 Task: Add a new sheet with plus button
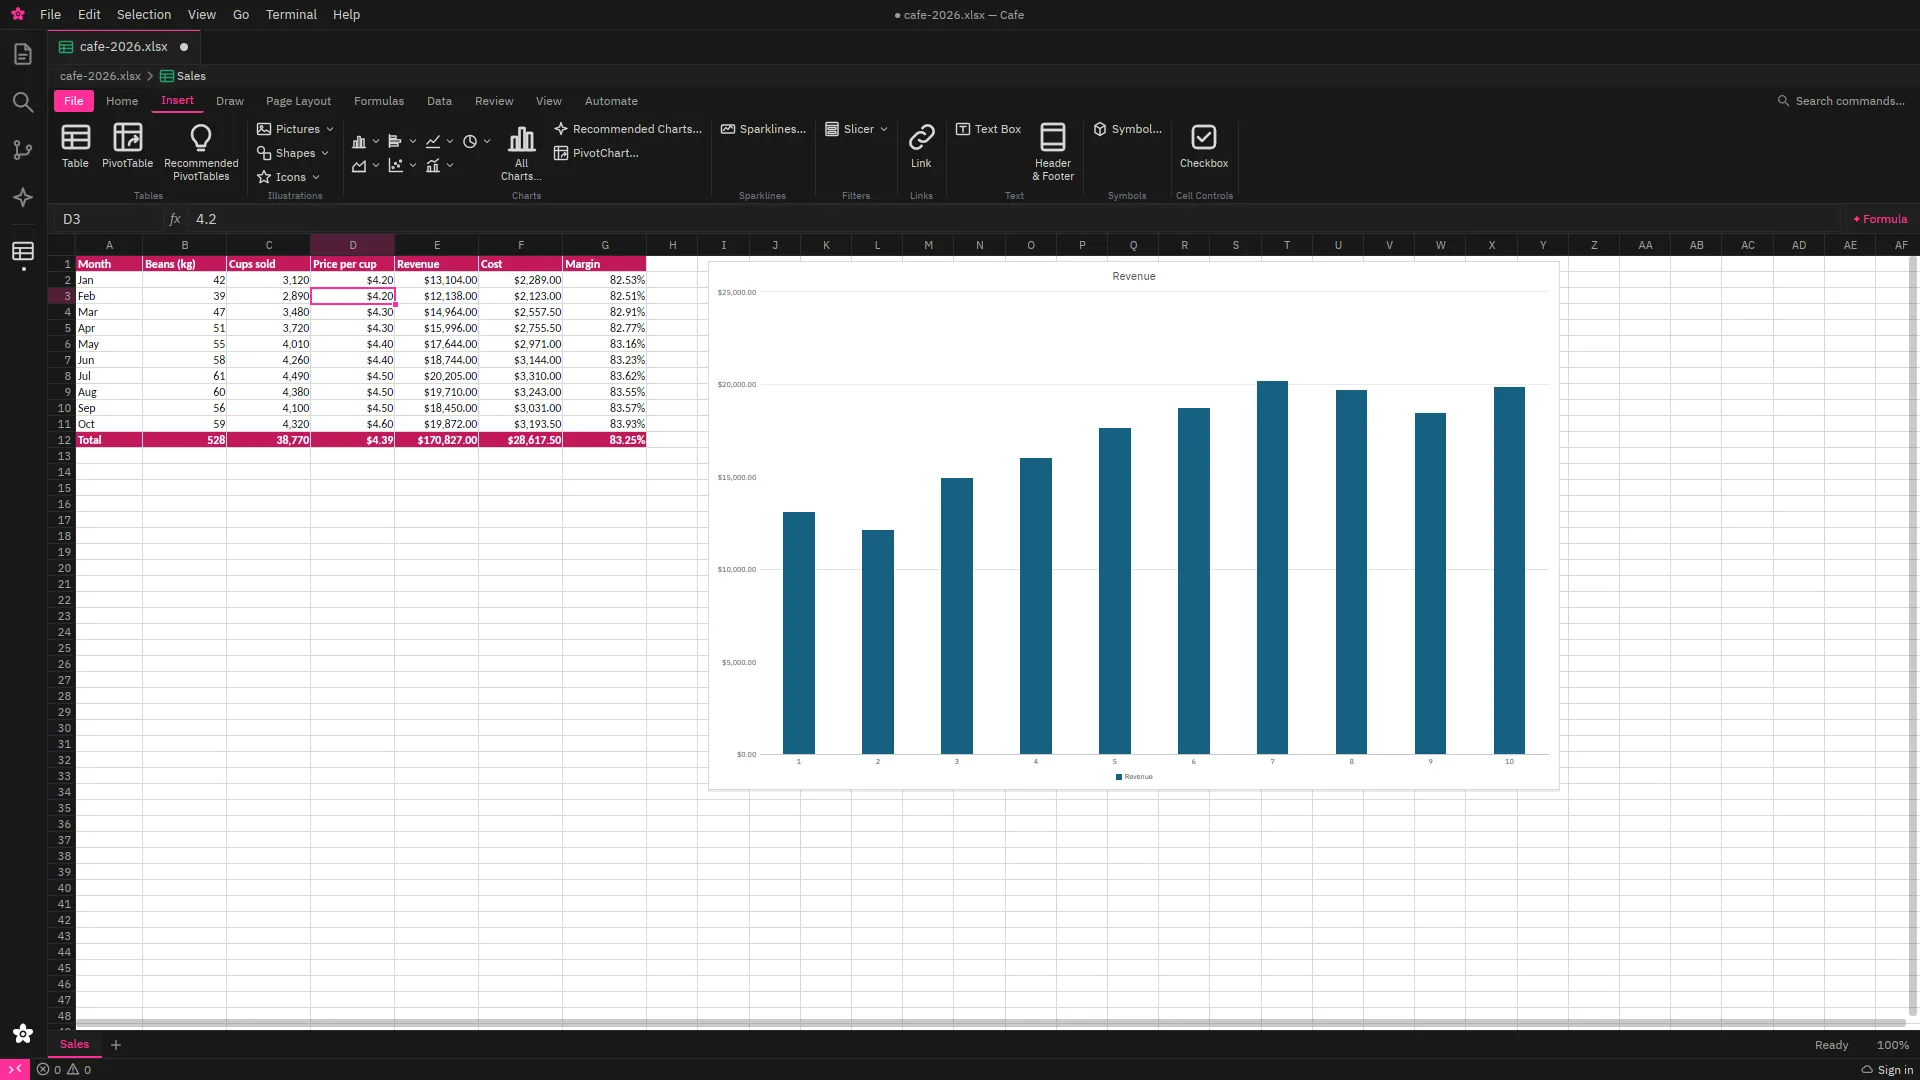point(116,1045)
